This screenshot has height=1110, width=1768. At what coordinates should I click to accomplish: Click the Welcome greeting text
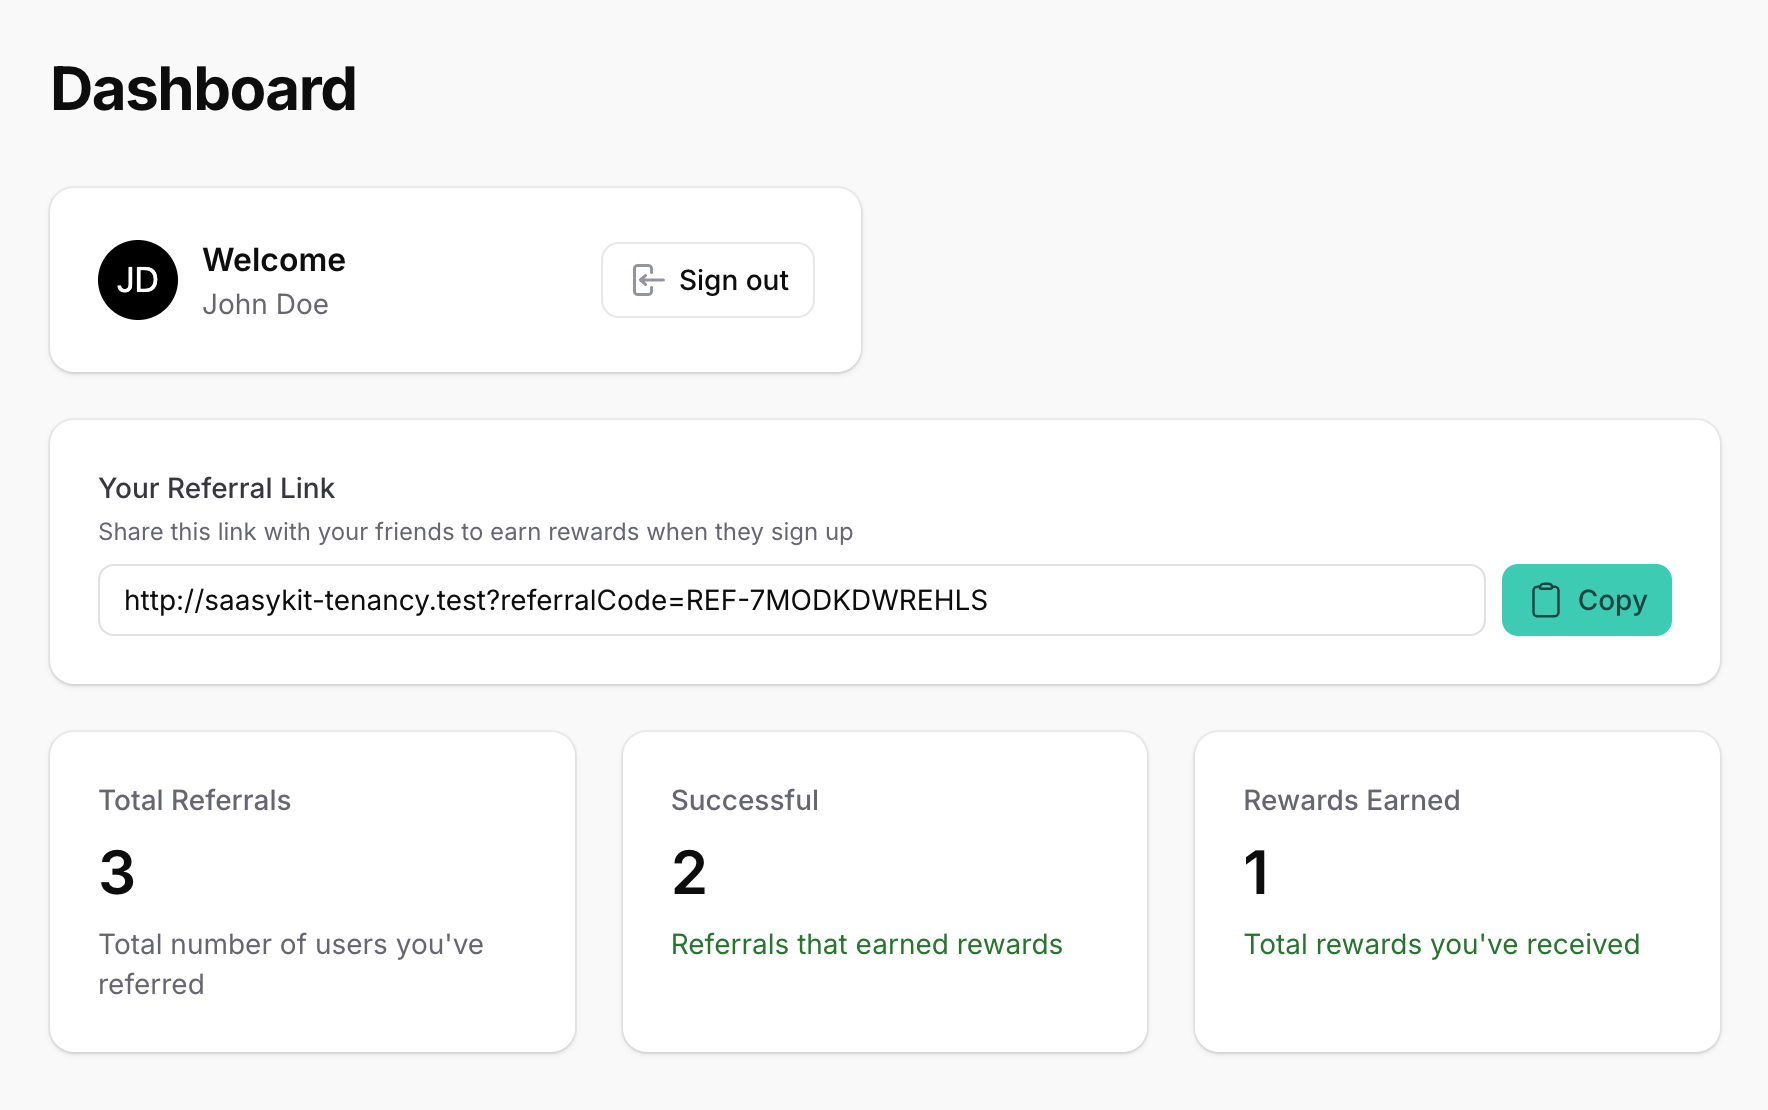[x=274, y=260]
